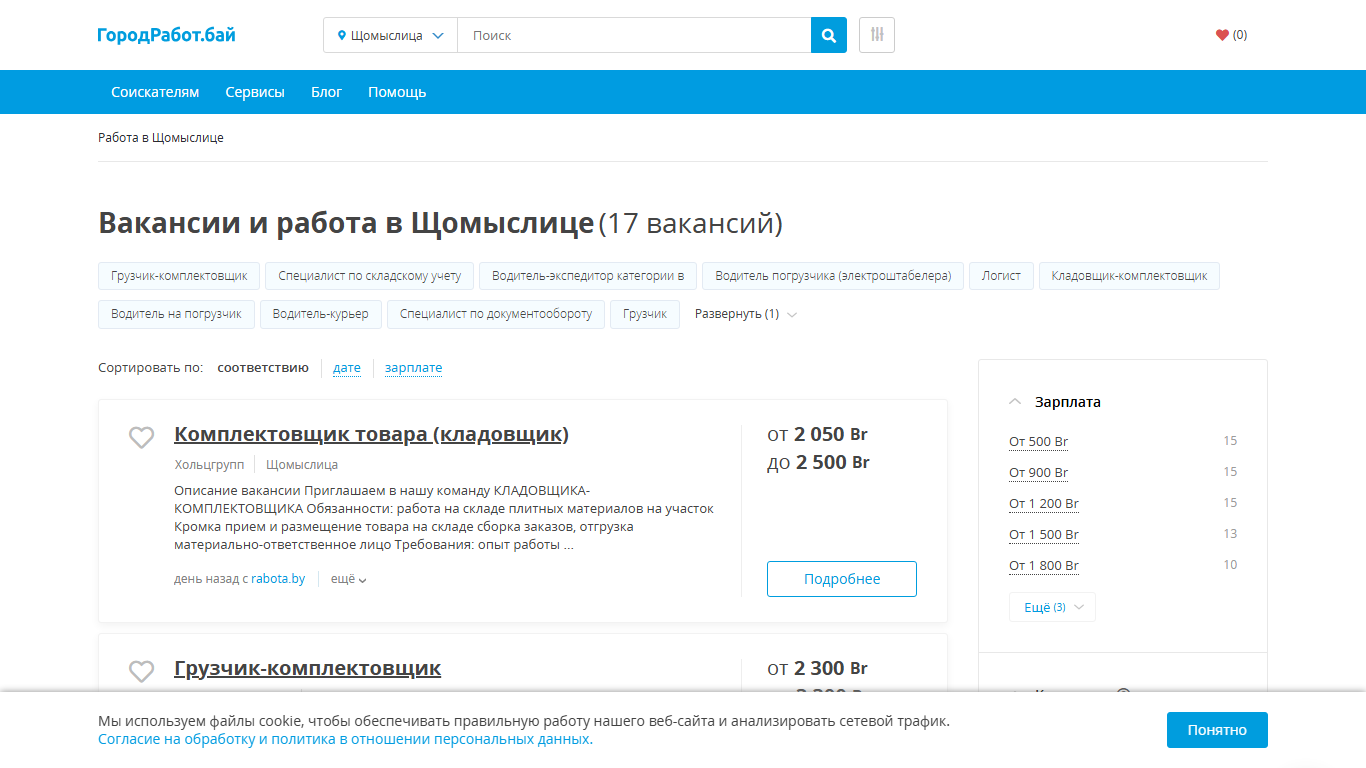This screenshot has height=768, width=1366.
Task: Open the Грузчик-комплектовщик vacancy title
Action: point(307,668)
